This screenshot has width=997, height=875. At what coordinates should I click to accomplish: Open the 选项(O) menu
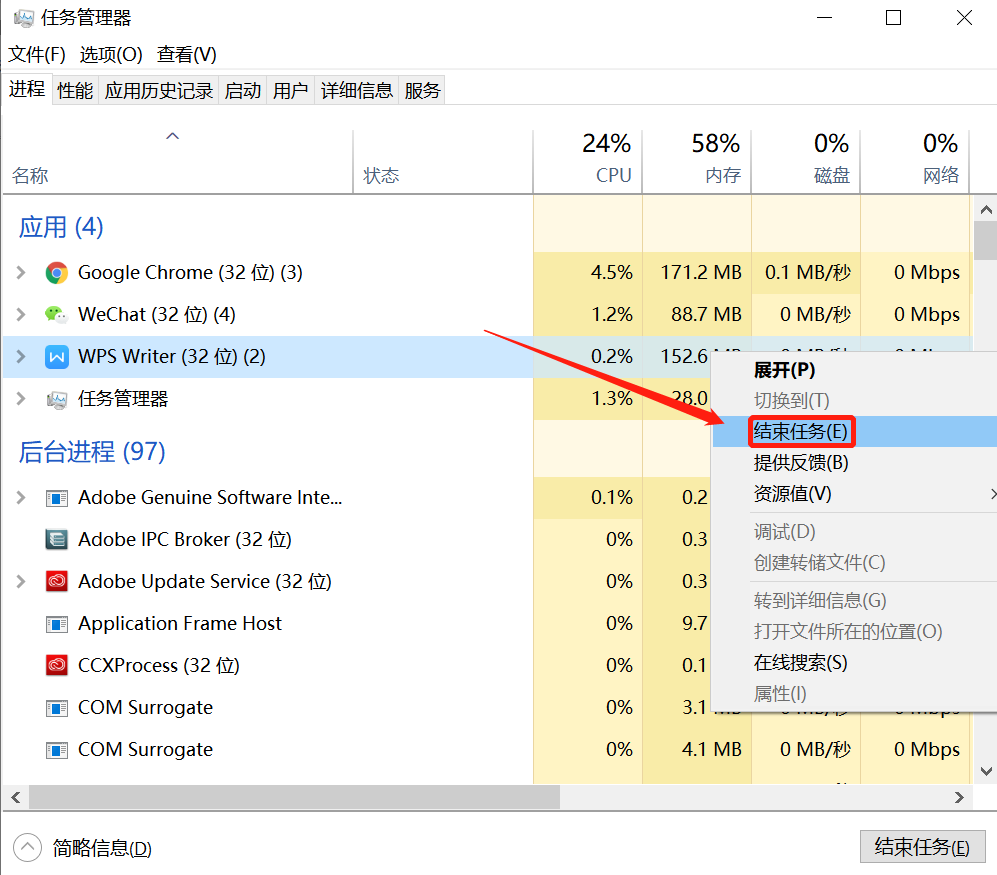111,54
